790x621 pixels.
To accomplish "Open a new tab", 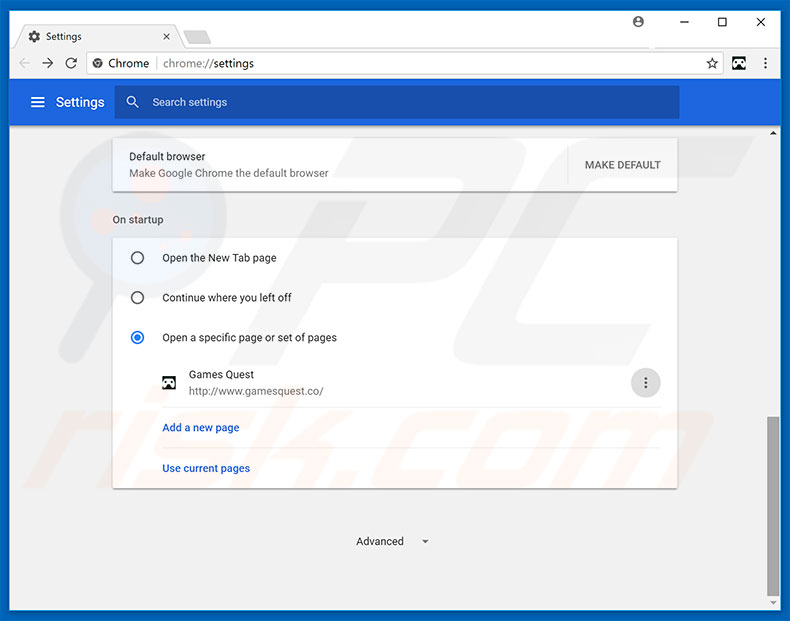I will pos(197,37).
